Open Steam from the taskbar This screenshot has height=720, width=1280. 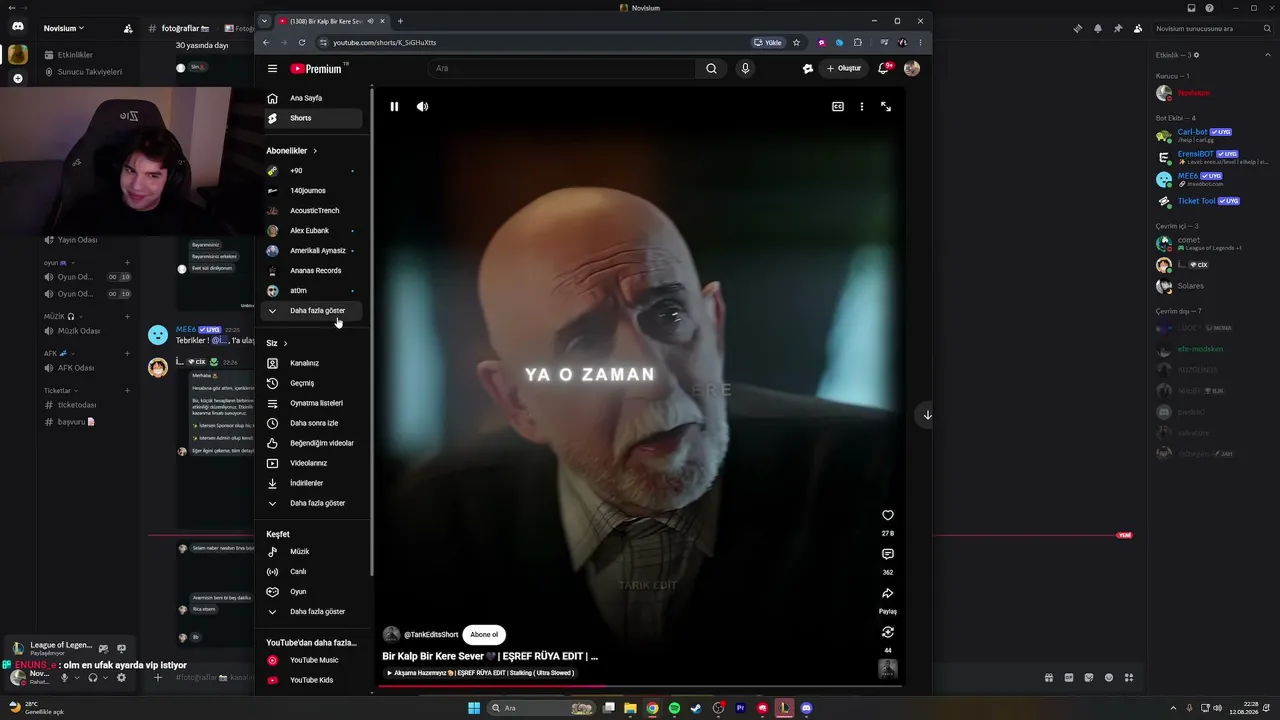pyautogui.click(x=696, y=708)
